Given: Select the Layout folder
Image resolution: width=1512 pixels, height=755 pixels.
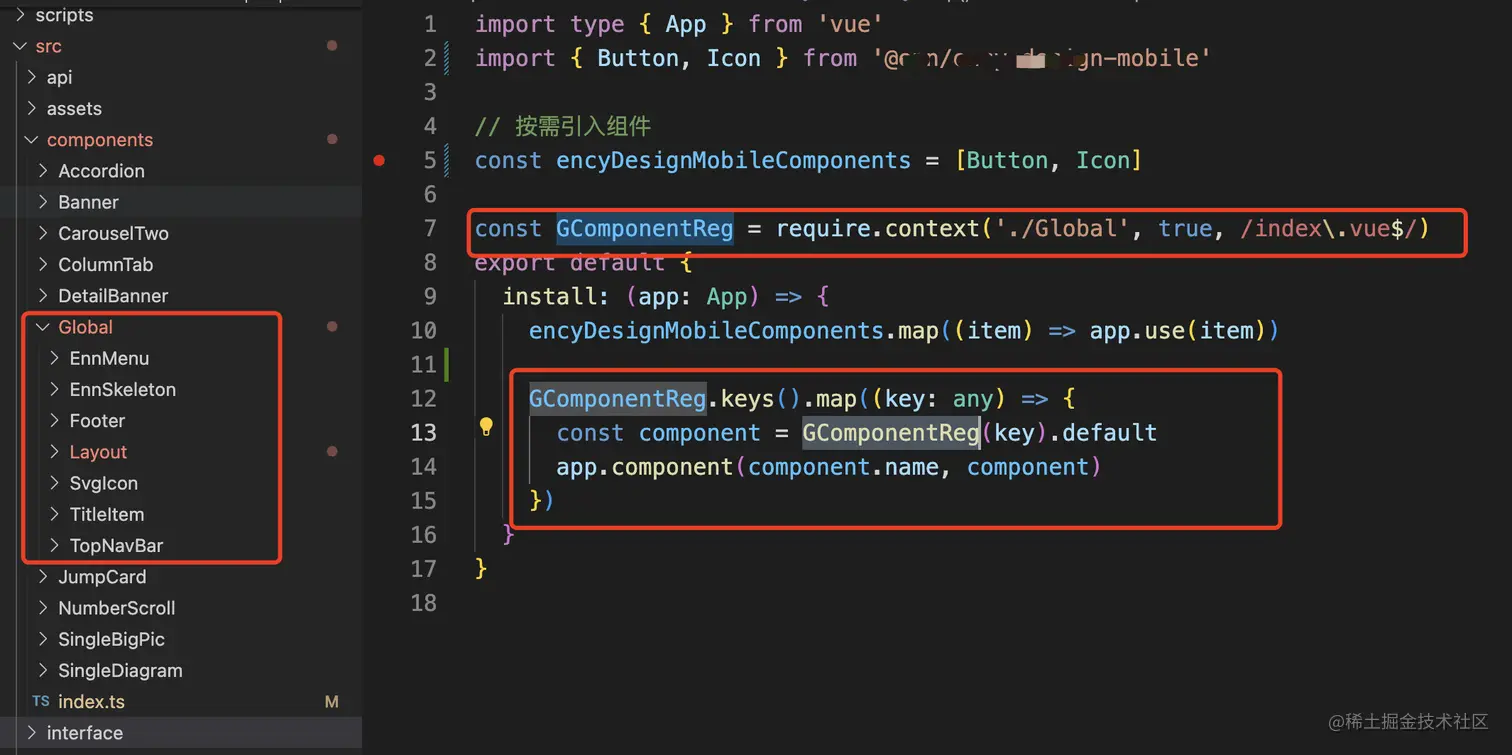Looking at the screenshot, I should click(98, 452).
